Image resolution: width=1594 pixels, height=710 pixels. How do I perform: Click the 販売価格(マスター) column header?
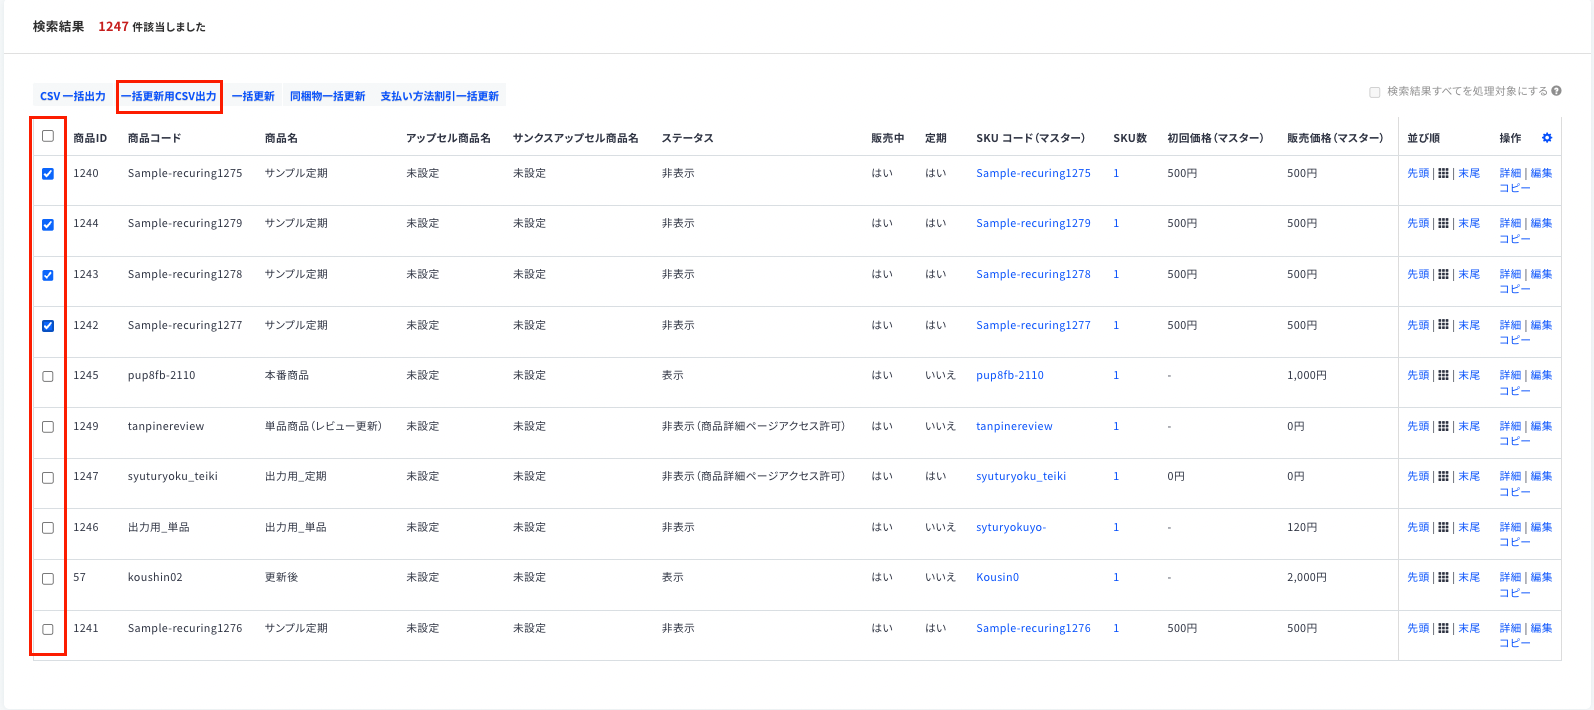tap(1335, 138)
